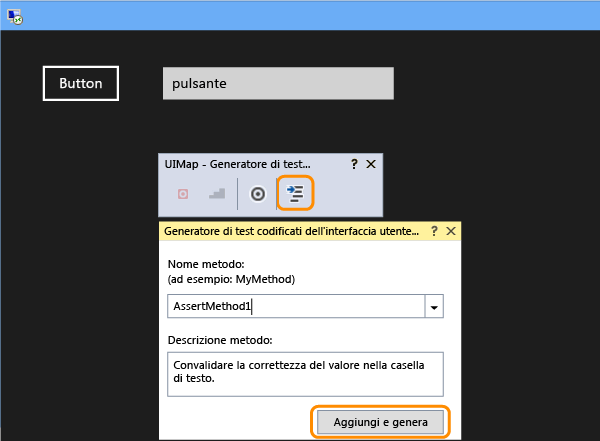
Task: Click the remote desktop icon in title bar
Action: [15, 16]
